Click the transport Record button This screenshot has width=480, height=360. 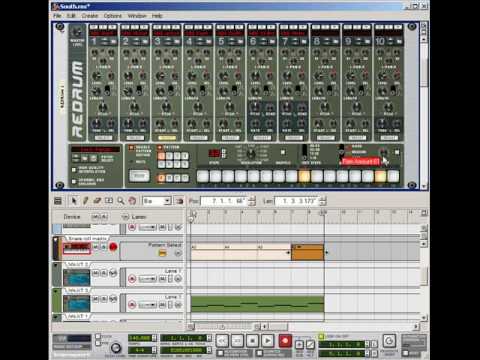pos(285,341)
